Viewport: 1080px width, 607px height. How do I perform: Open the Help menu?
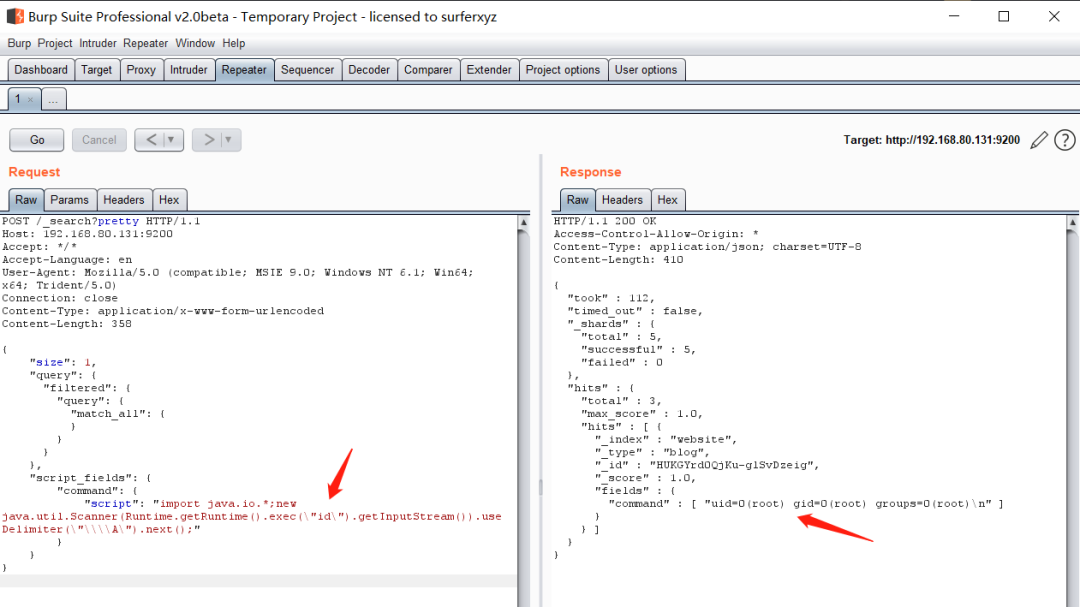pos(233,43)
